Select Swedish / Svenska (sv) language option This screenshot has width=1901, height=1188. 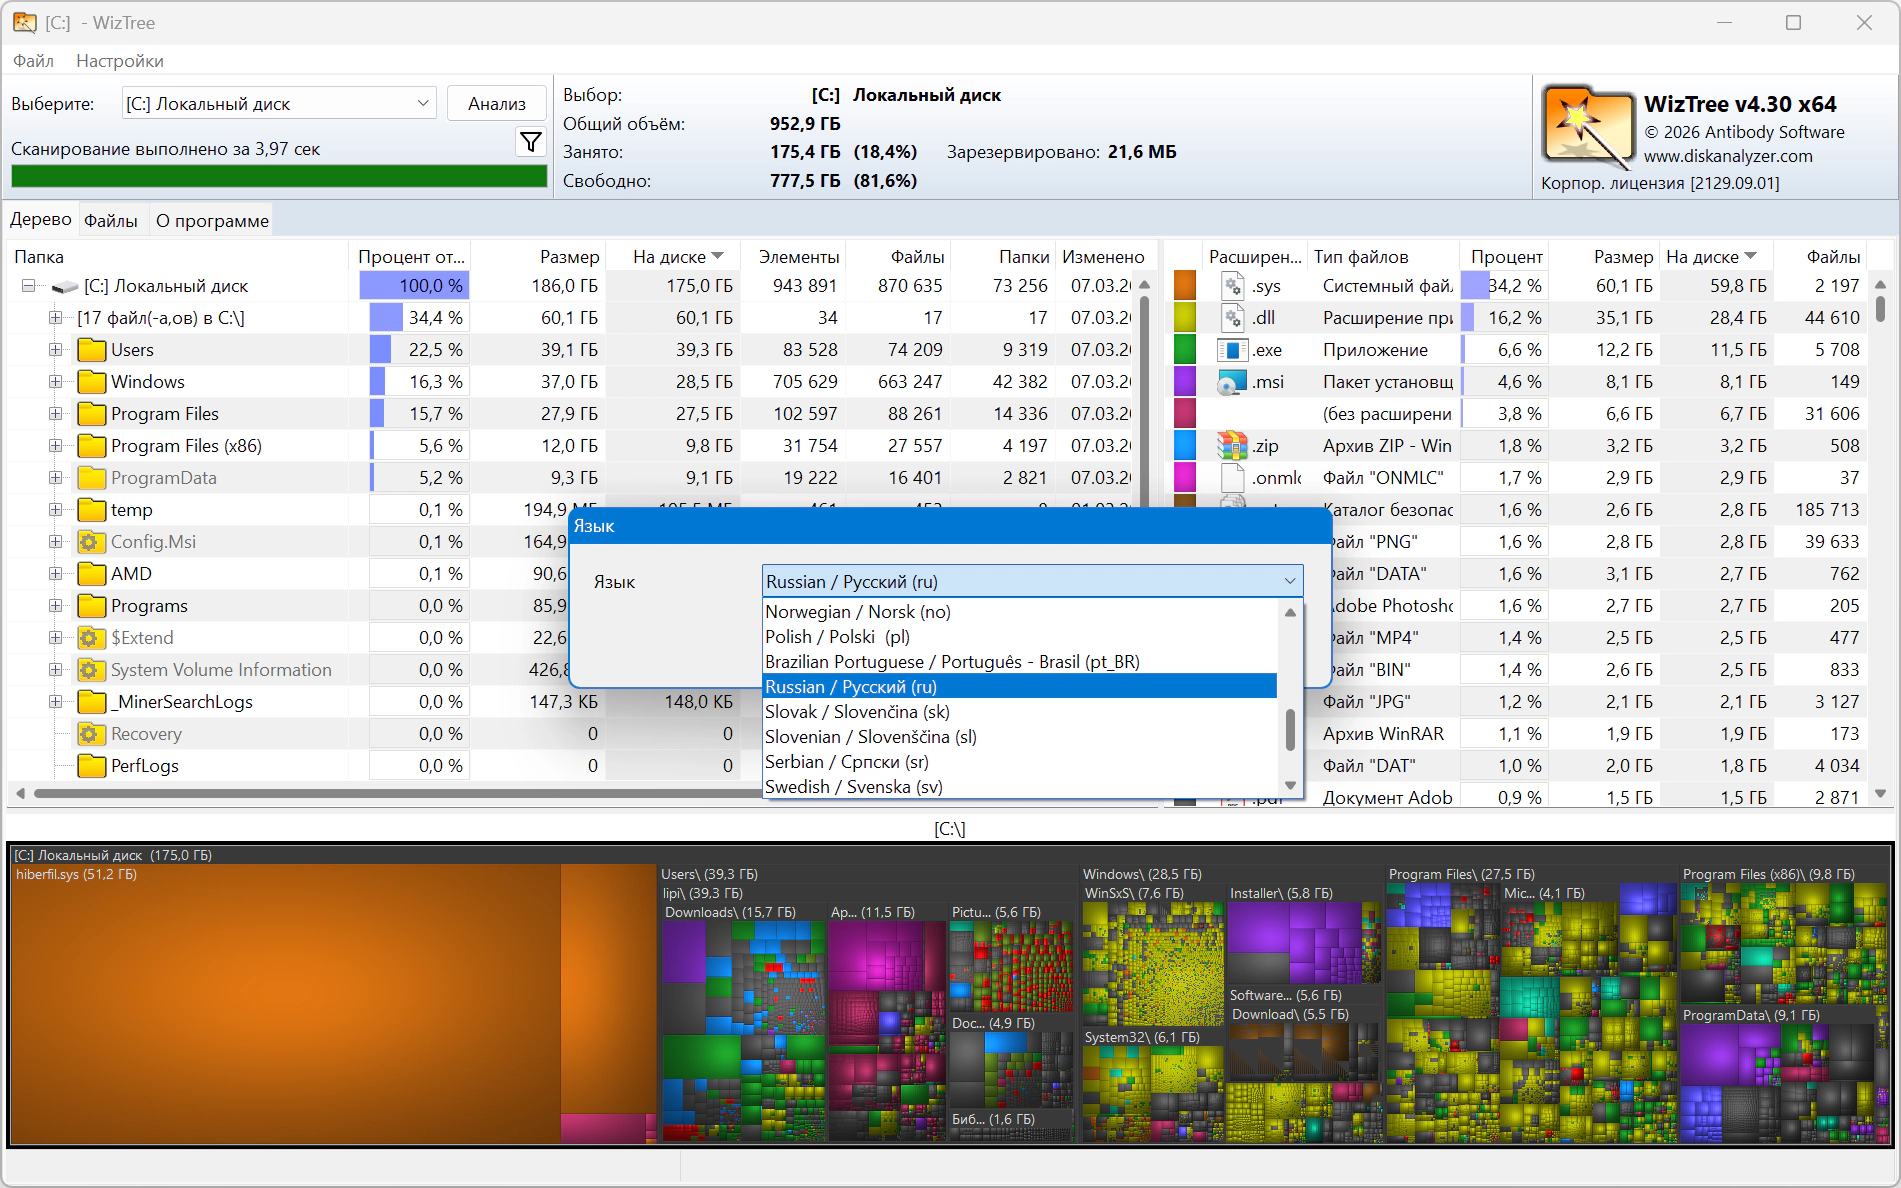(x=853, y=787)
